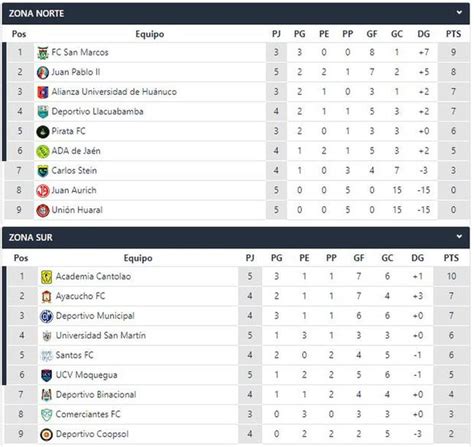474x447 pixels.
Task: Click PTS column header in Zona Norte
Action: tap(453, 34)
